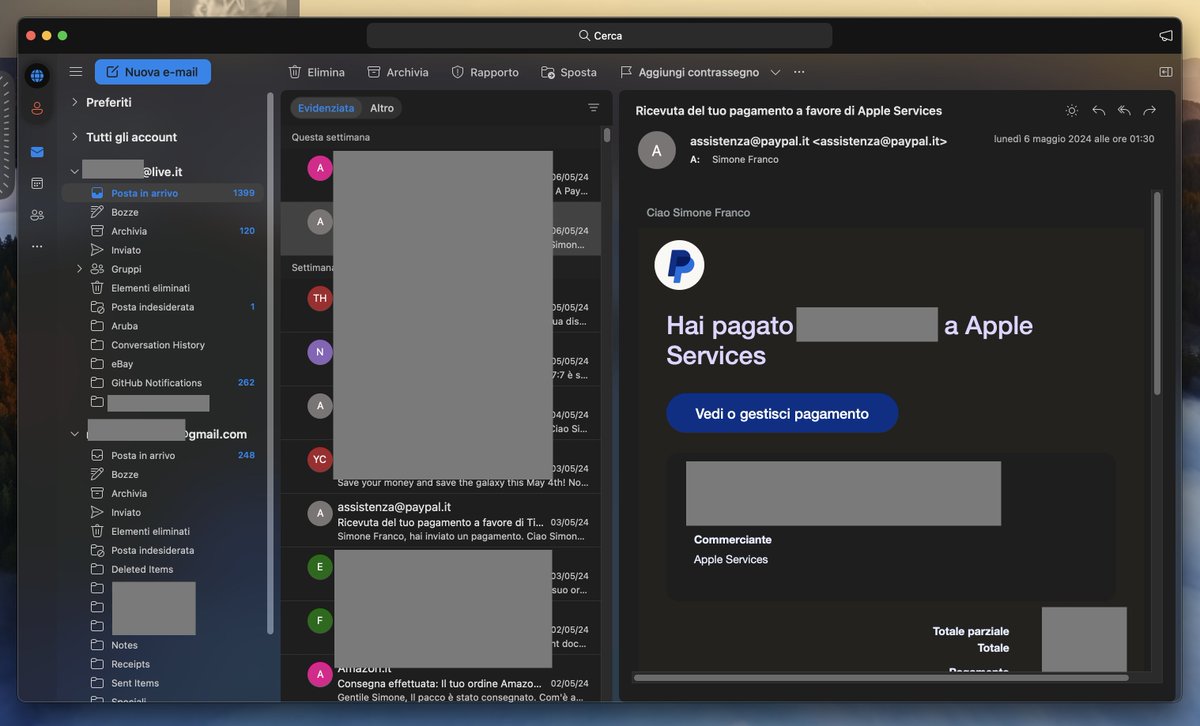Click the globe account icon in left rail
The width and height of the screenshot is (1200, 726).
(x=37, y=76)
